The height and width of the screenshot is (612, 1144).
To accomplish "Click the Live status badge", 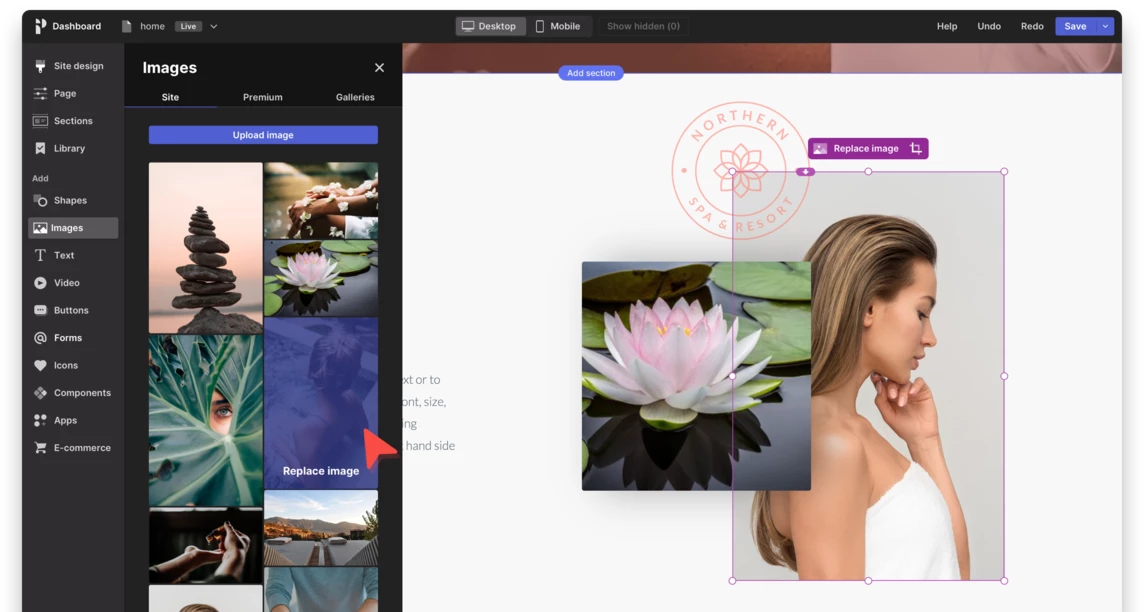I will click(188, 26).
